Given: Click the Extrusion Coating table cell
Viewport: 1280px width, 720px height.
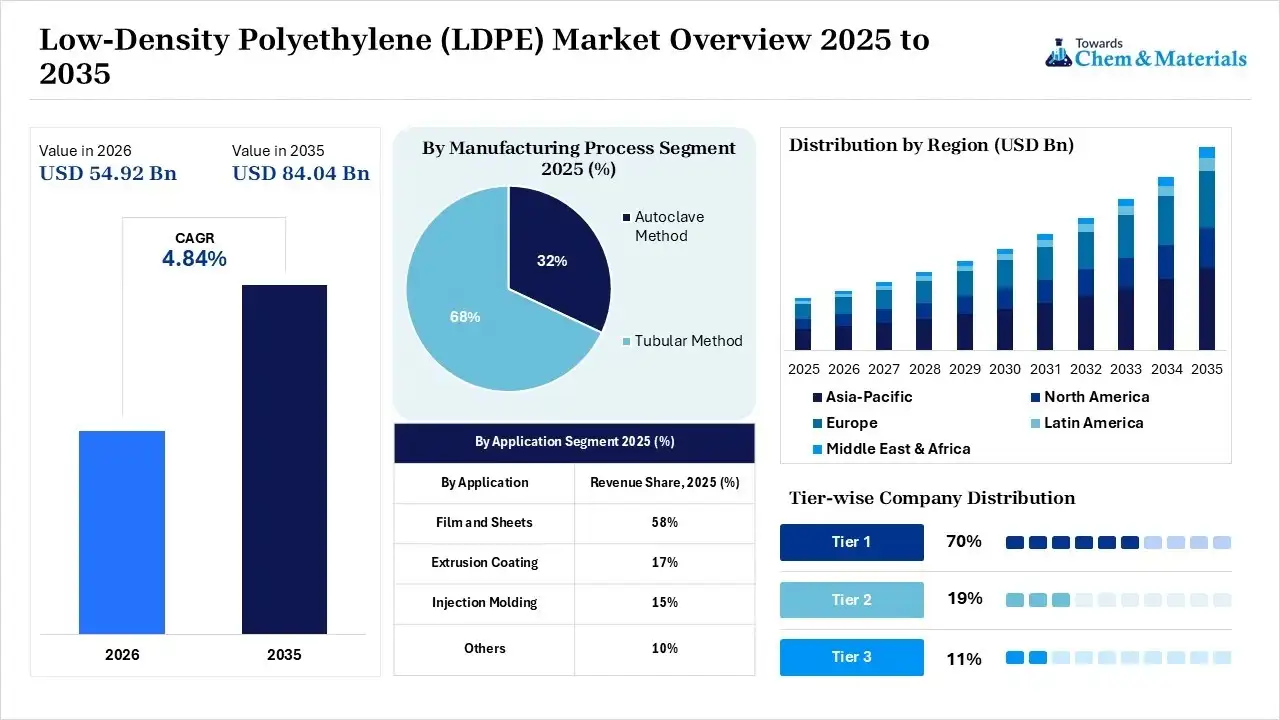Looking at the screenshot, I should (x=484, y=563).
